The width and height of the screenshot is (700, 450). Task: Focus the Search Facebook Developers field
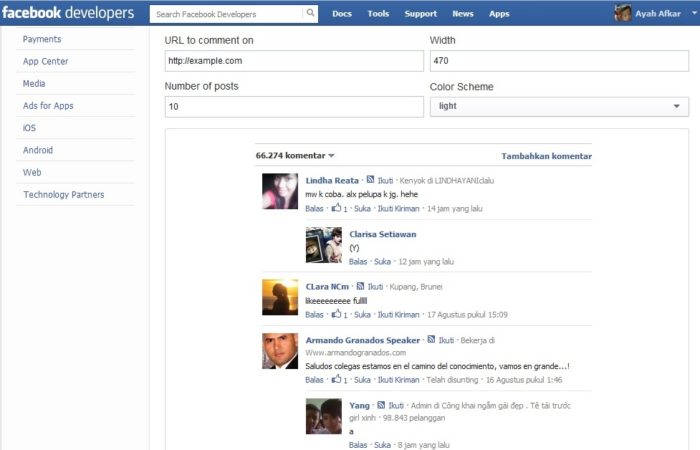[x=228, y=14]
